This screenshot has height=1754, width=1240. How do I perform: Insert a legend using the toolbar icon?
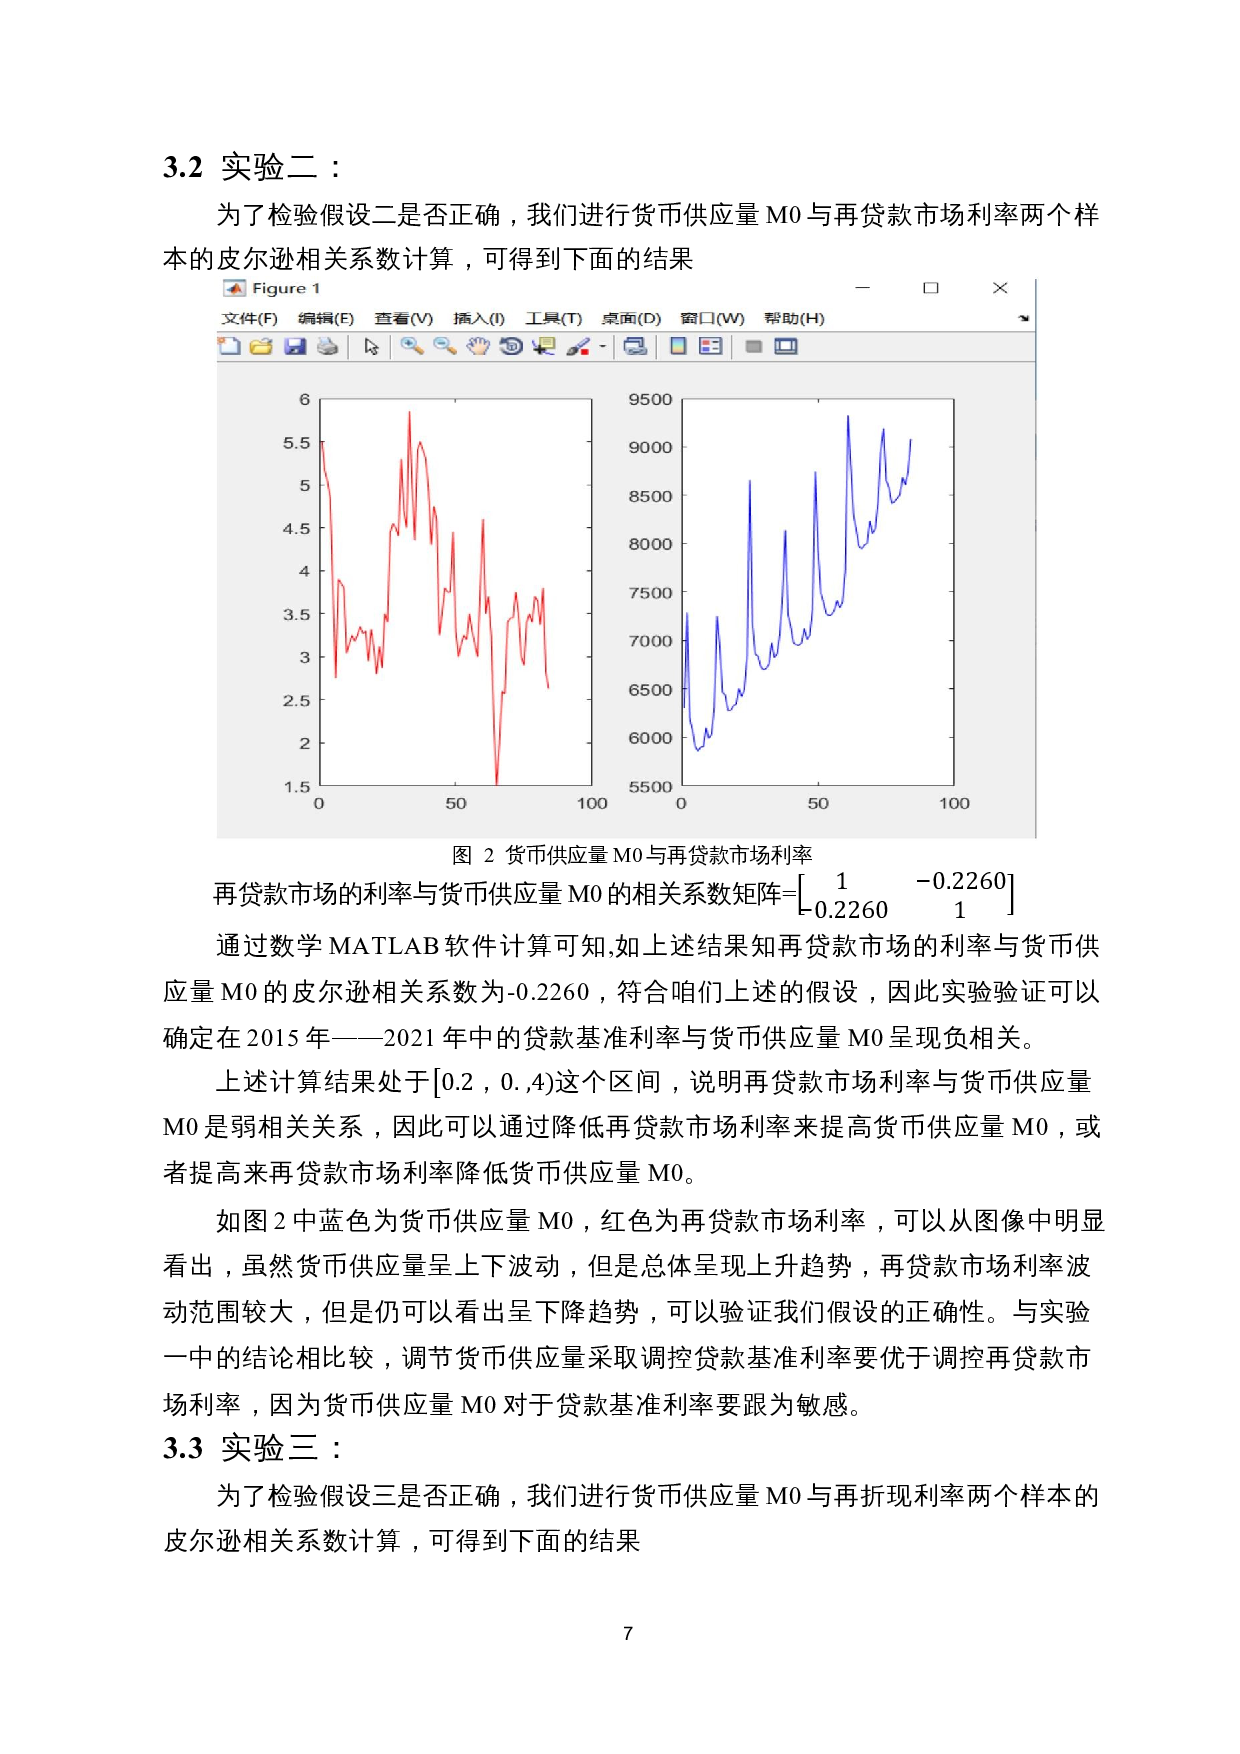coord(710,346)
